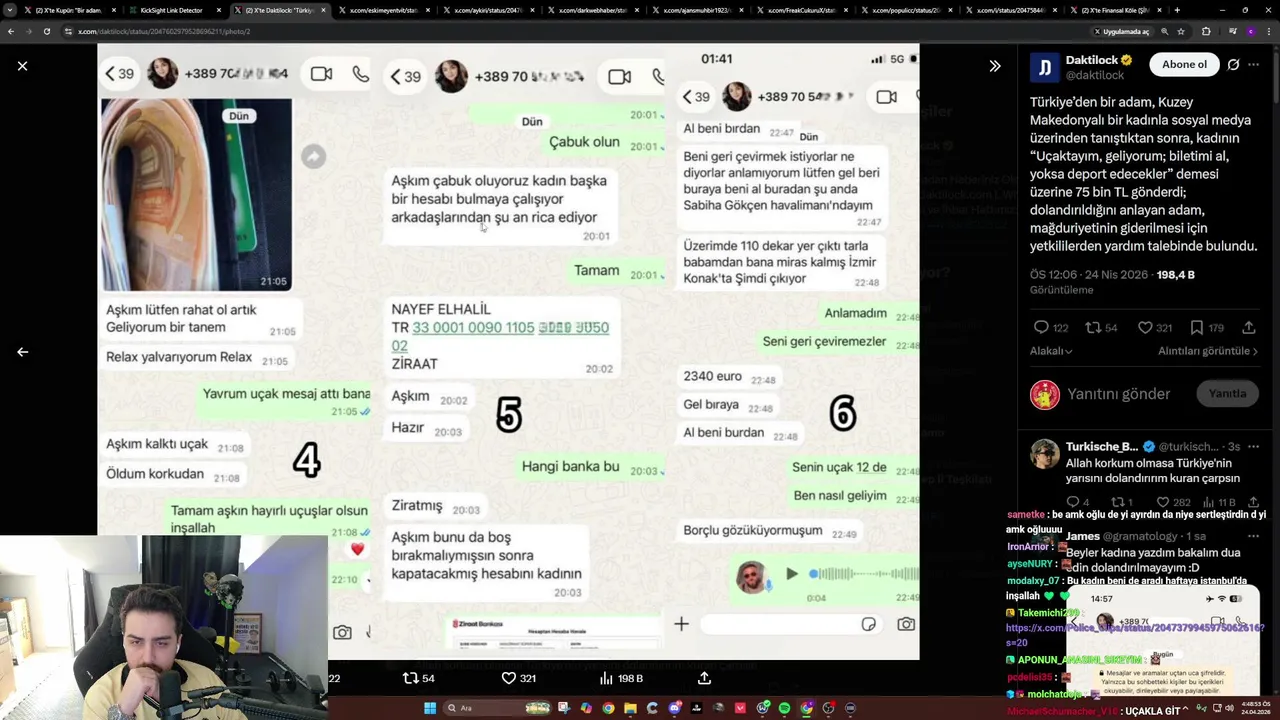Collapse the tweet side panel with double chevron
1280x720 pixels.
tap(995, 66)
